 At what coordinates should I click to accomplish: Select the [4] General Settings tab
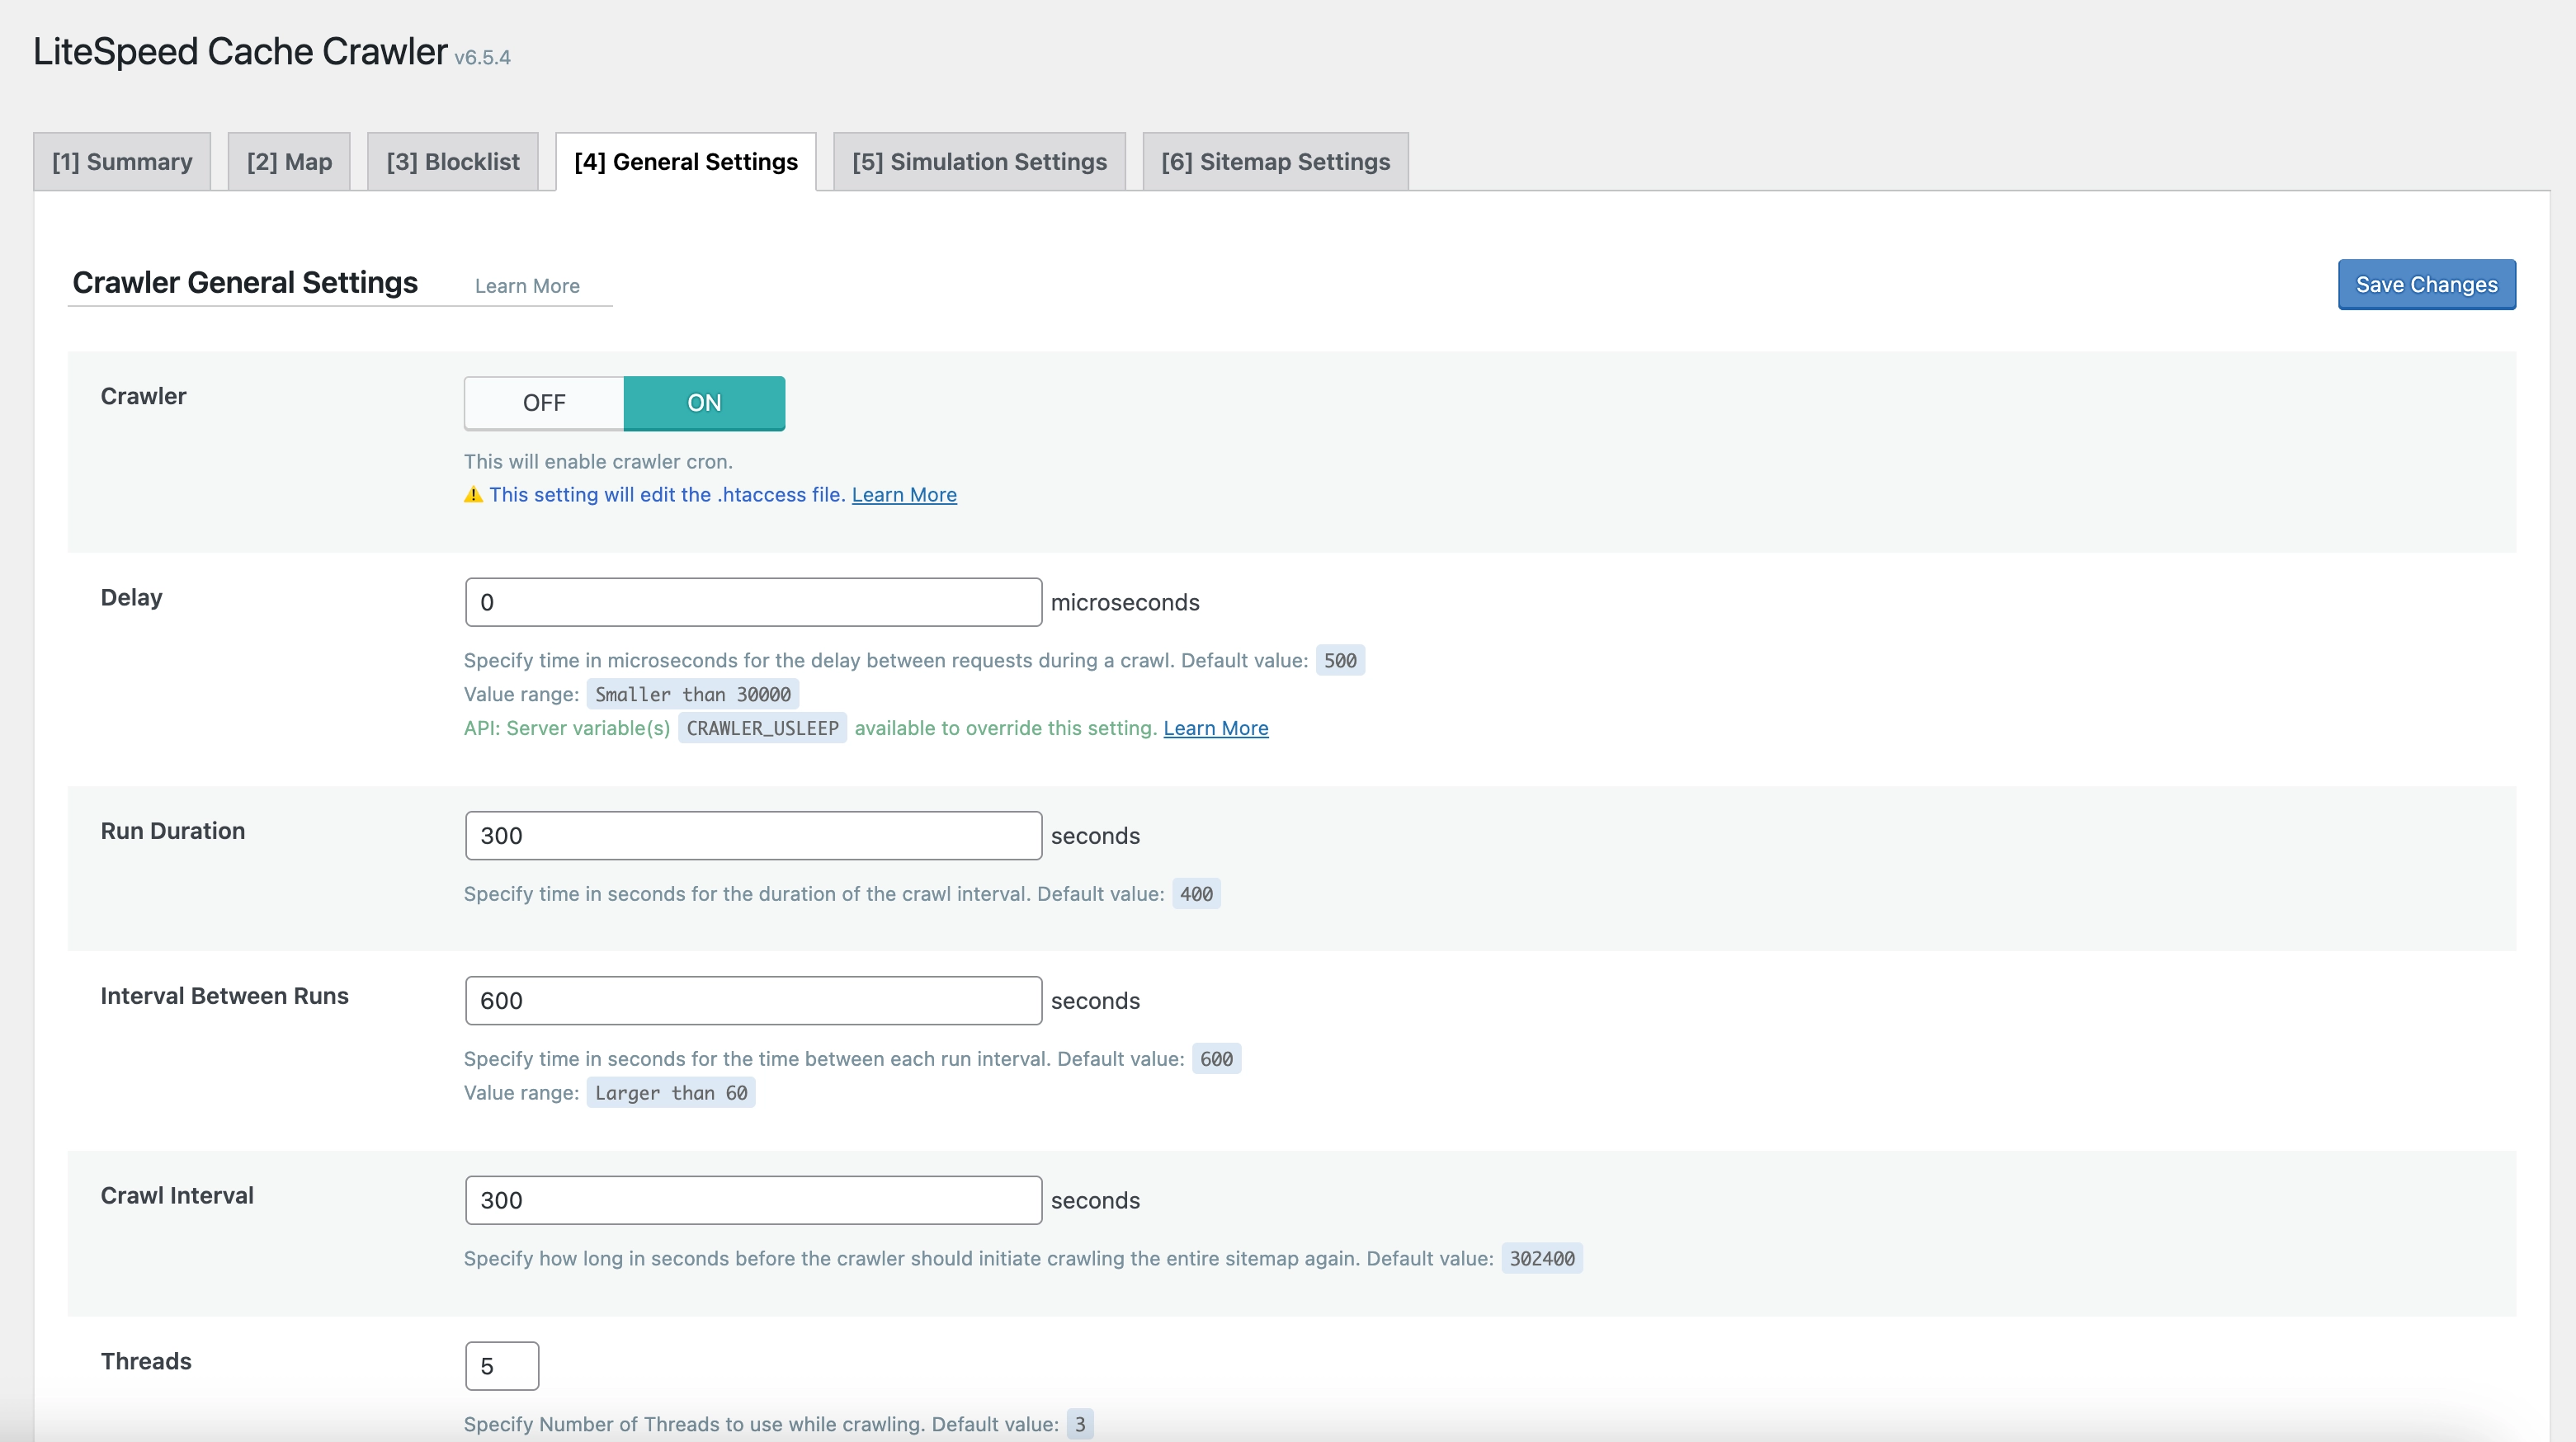click(686, 161)
